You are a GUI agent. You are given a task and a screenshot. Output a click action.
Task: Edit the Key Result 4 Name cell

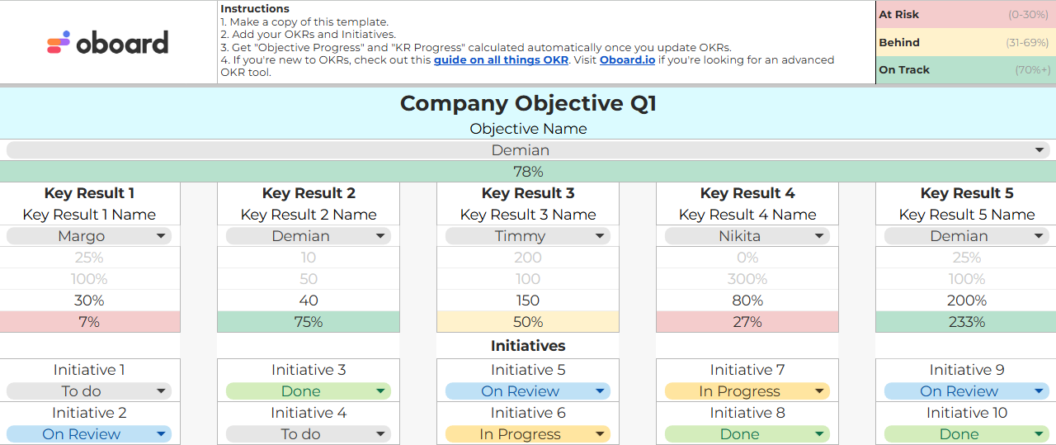click(748, 215)
